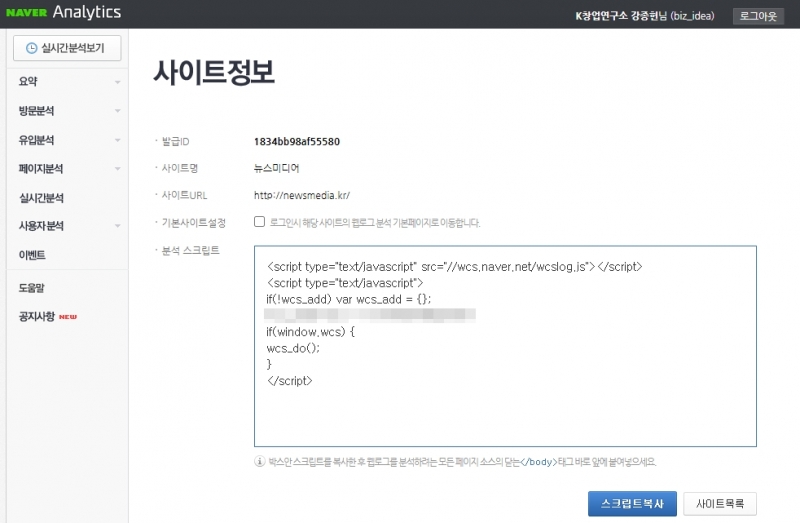Image resolution: width=800 pixels, height=523 pixels.
Task: Click the NEW badge next to 공지사항
Action: 68,317
